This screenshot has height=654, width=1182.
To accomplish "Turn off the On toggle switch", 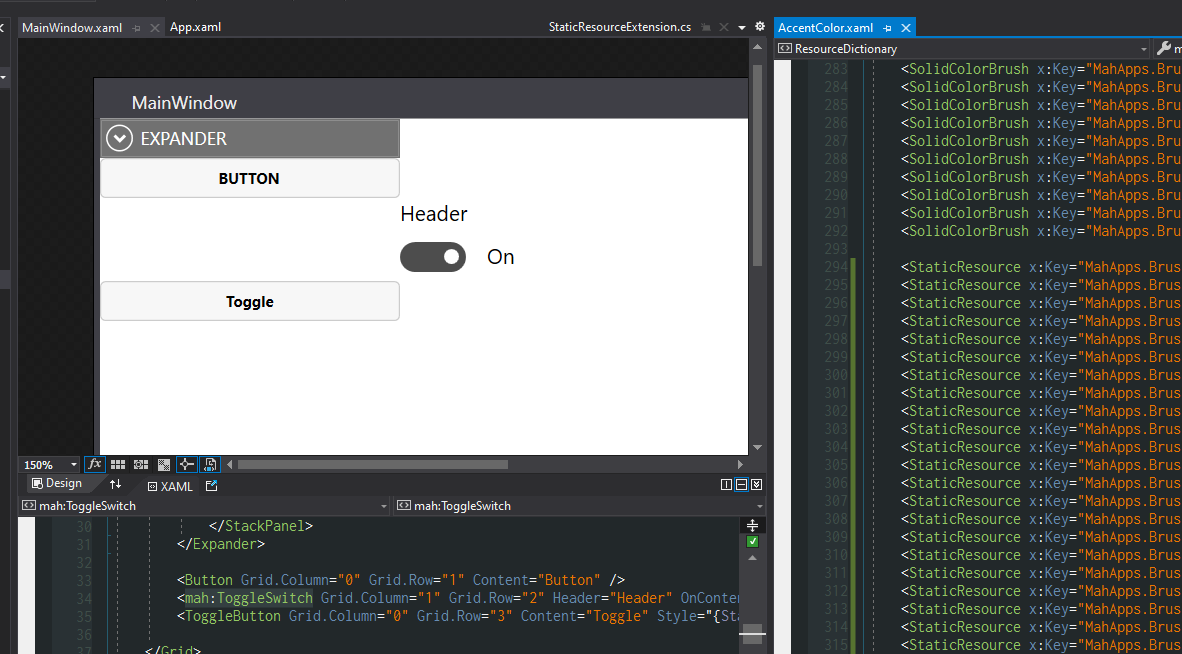I will pos(433,257).
